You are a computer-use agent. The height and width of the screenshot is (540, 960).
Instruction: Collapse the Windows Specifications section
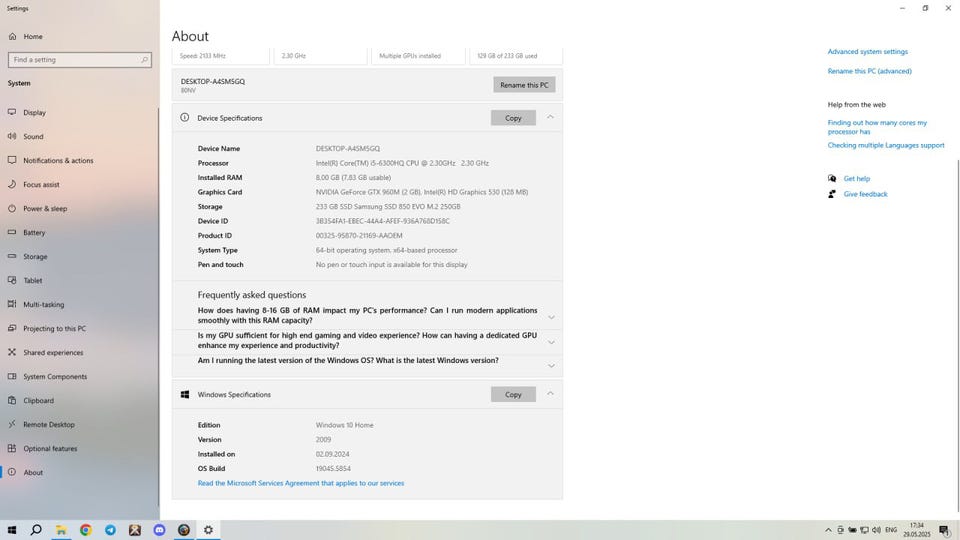[x=550, y=394]
